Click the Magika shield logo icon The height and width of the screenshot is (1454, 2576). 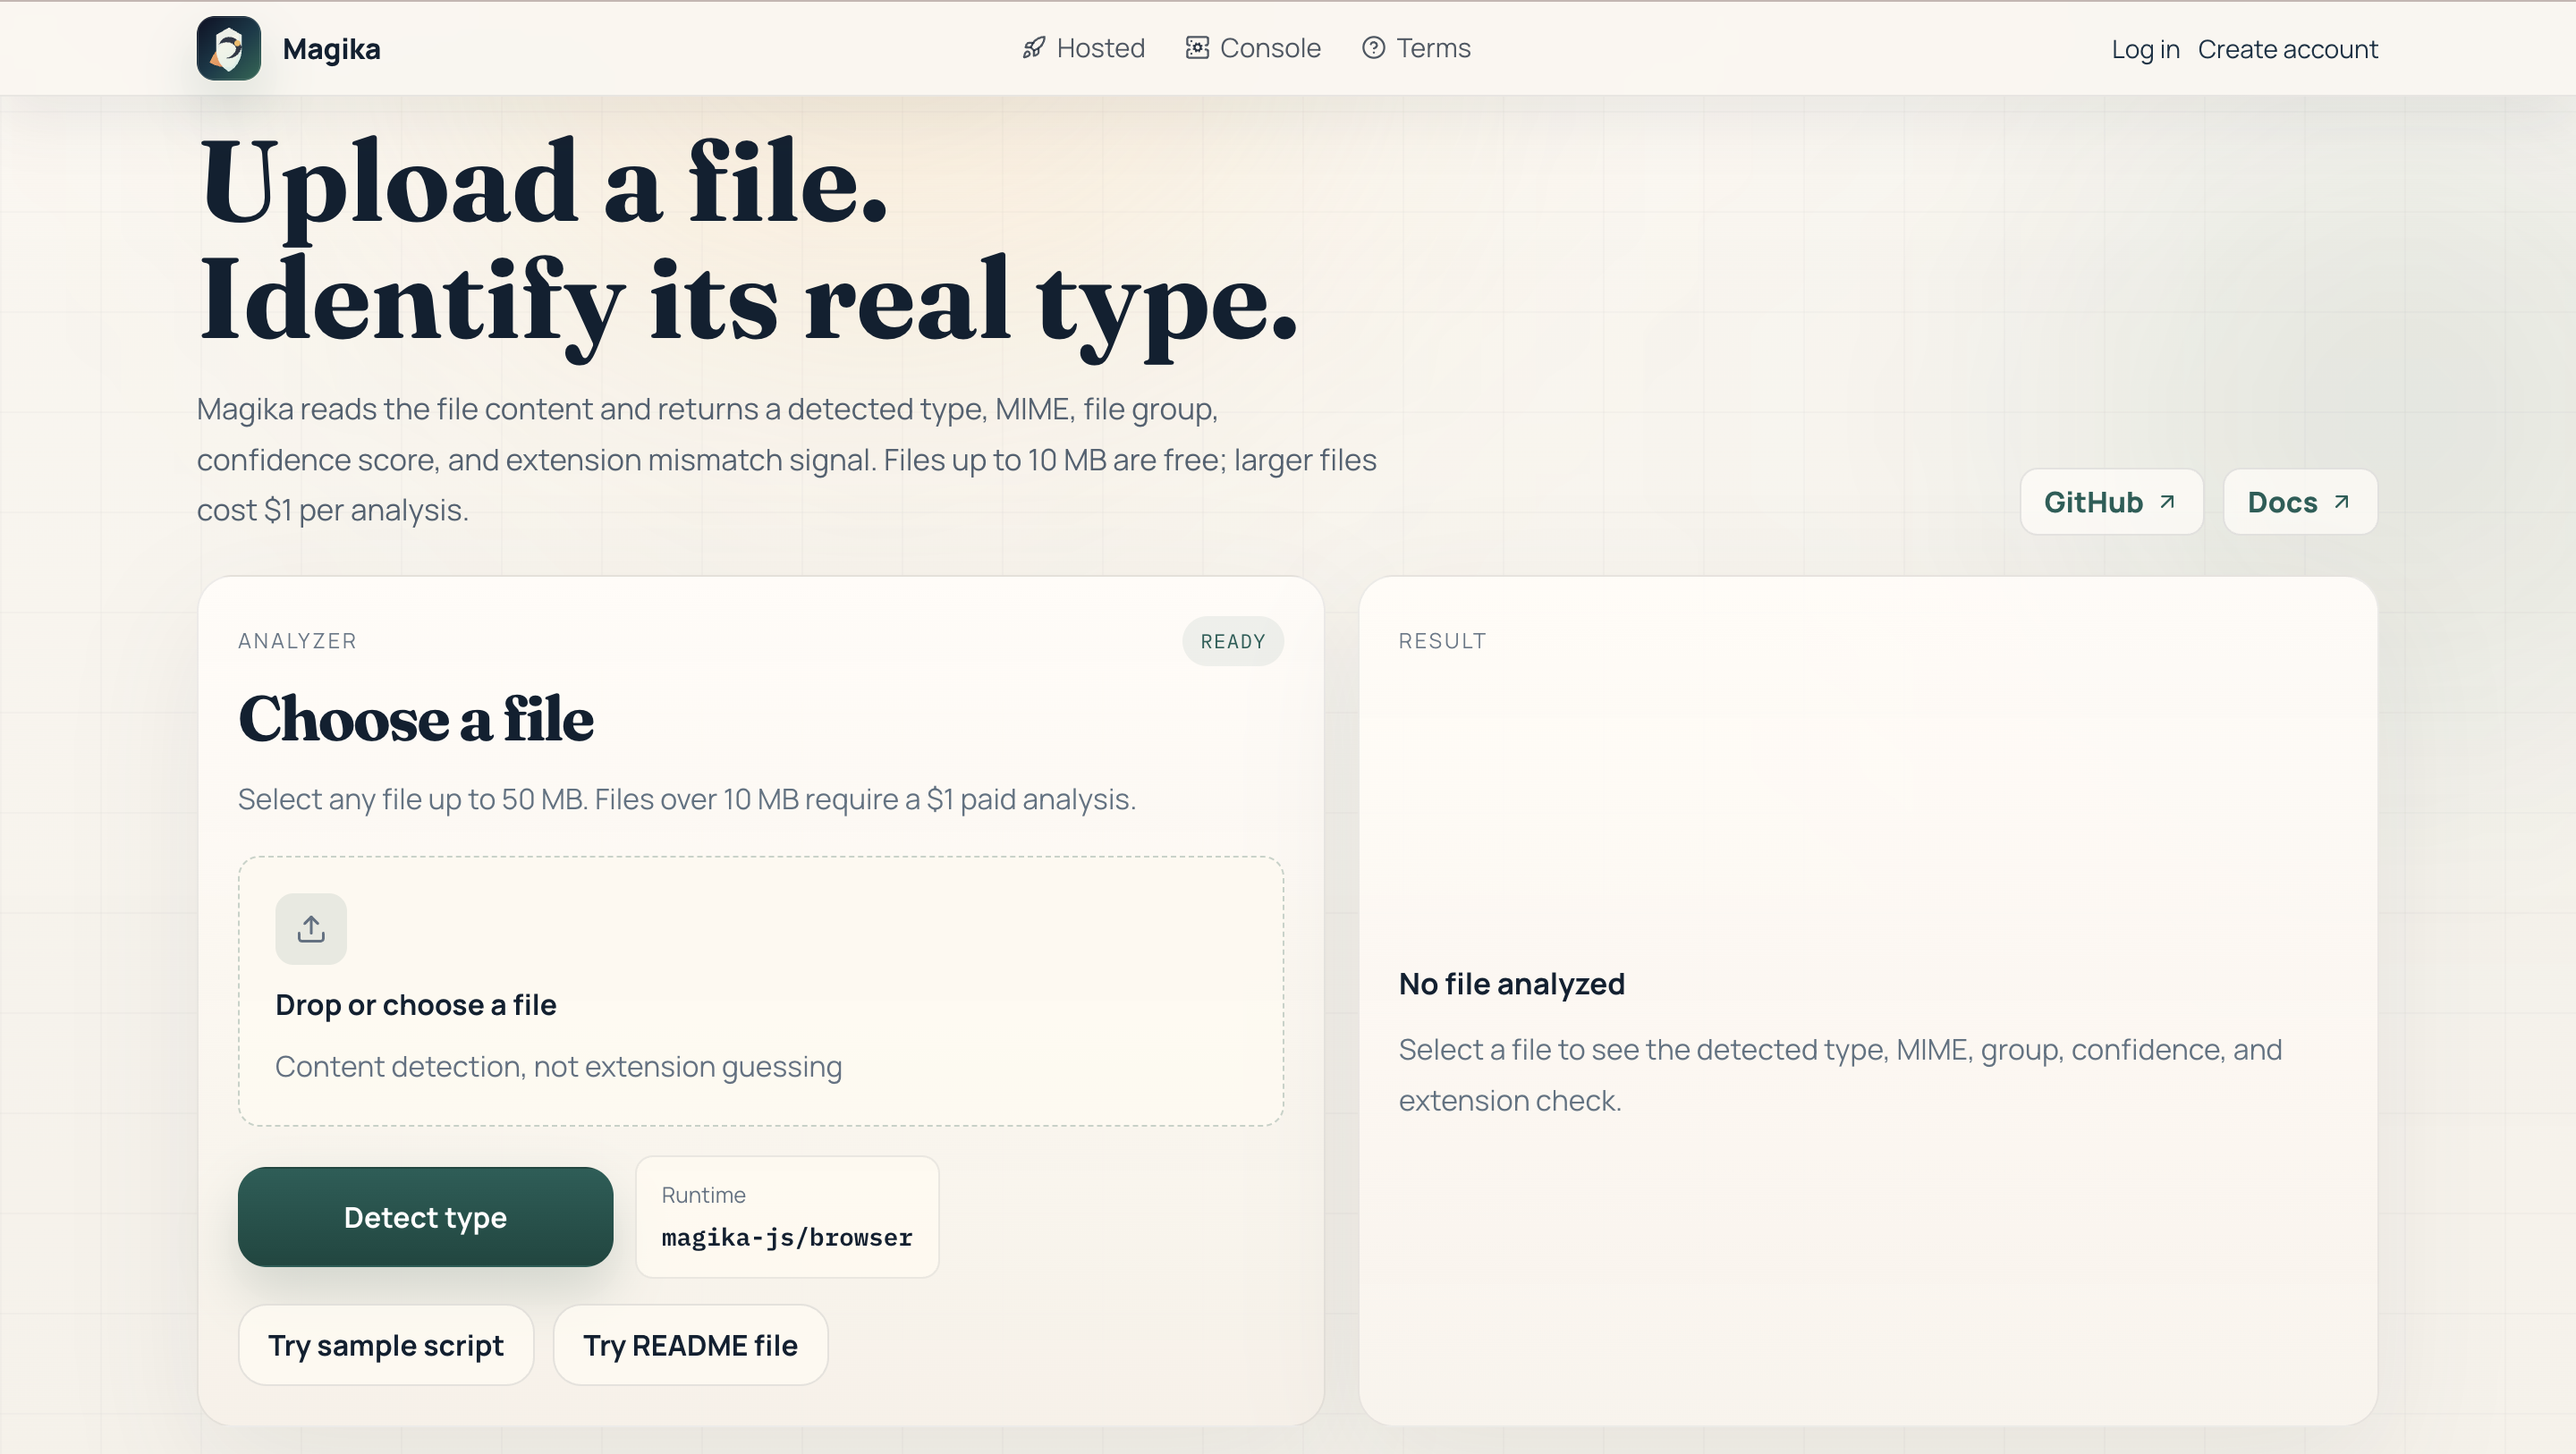pyautogui.click(x=228, y=48)
